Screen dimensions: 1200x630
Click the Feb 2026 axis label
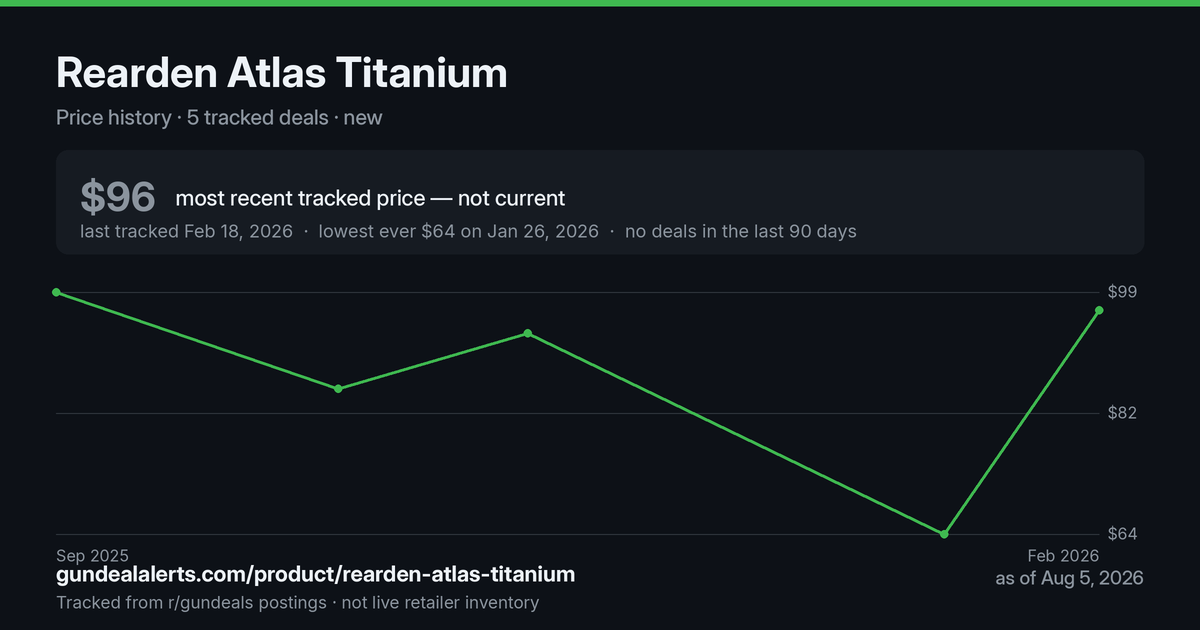[1064, 555]
